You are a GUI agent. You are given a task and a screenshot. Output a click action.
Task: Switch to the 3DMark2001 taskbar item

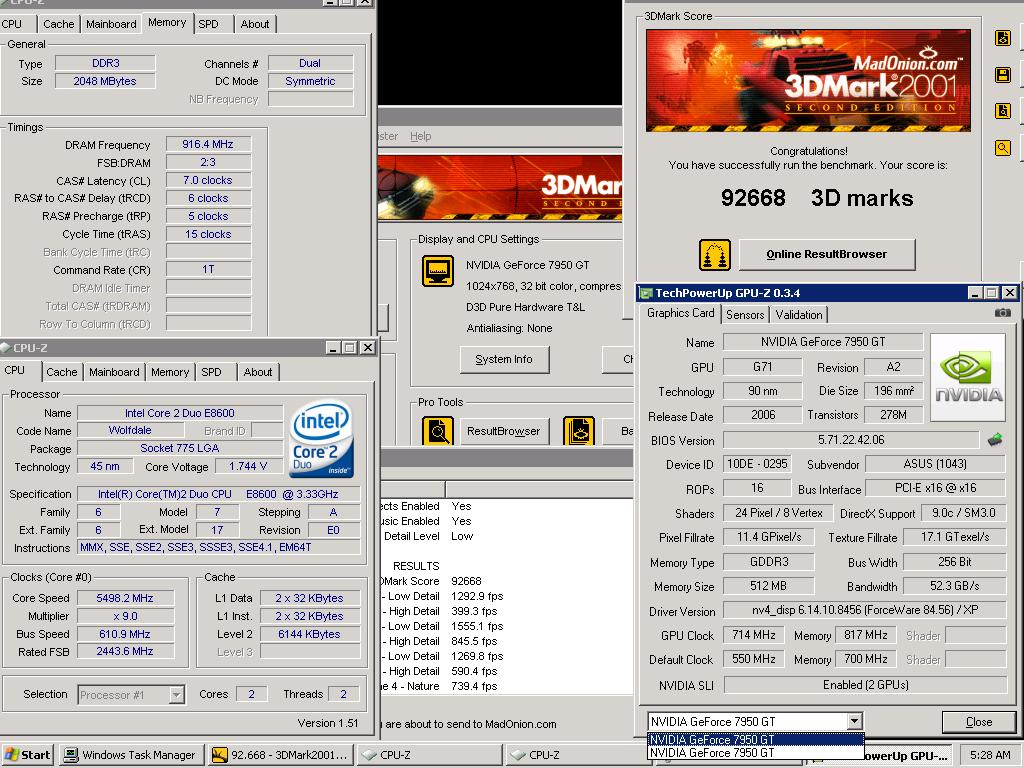pos(281,755)
